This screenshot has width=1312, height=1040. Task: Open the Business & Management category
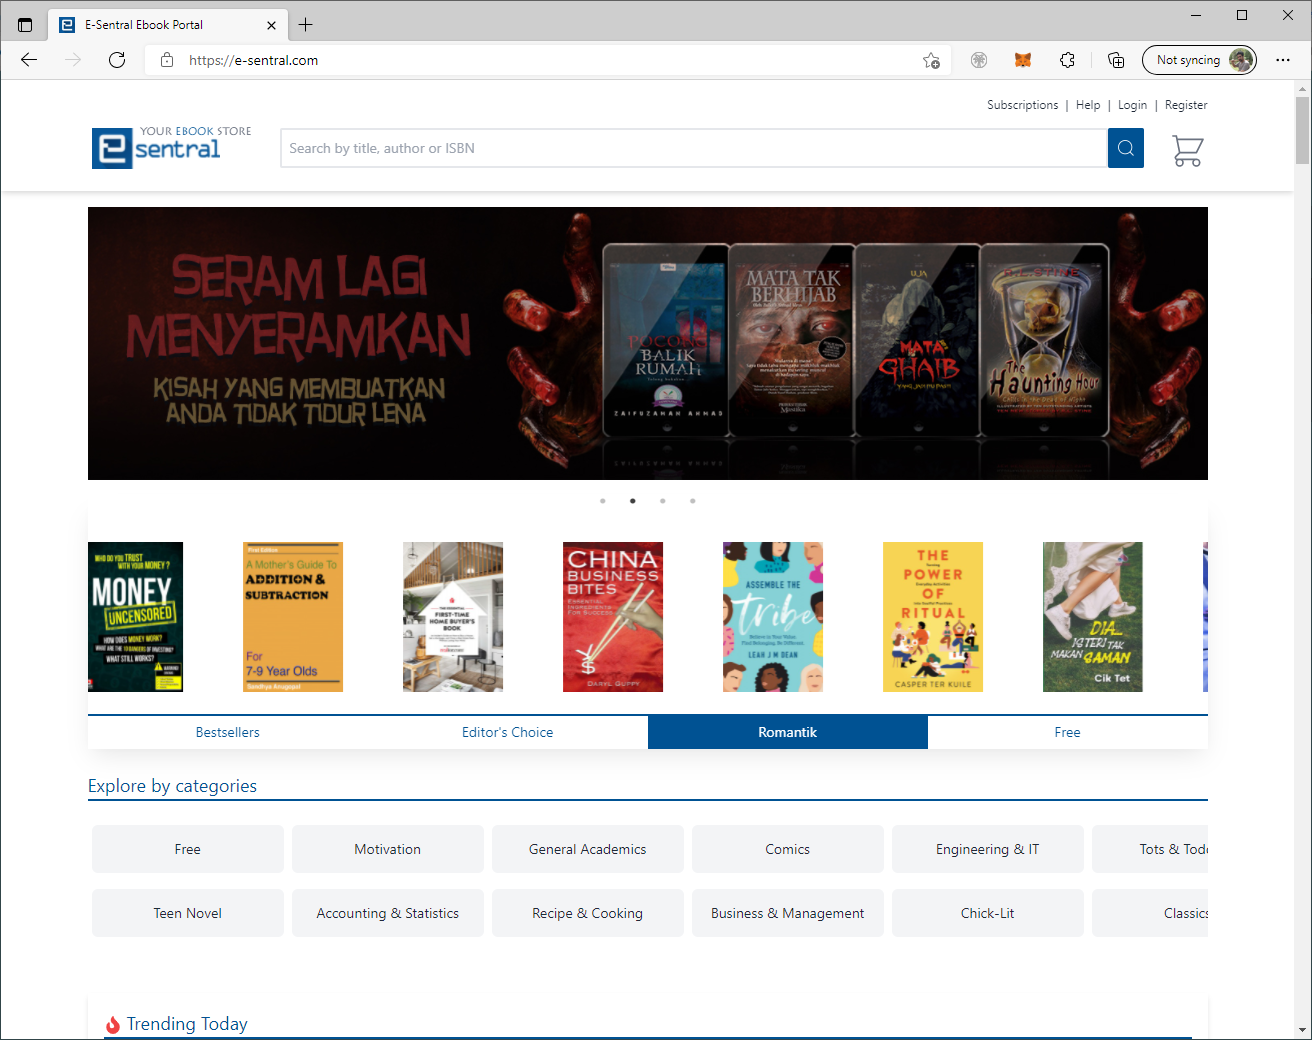coord(788,913)
